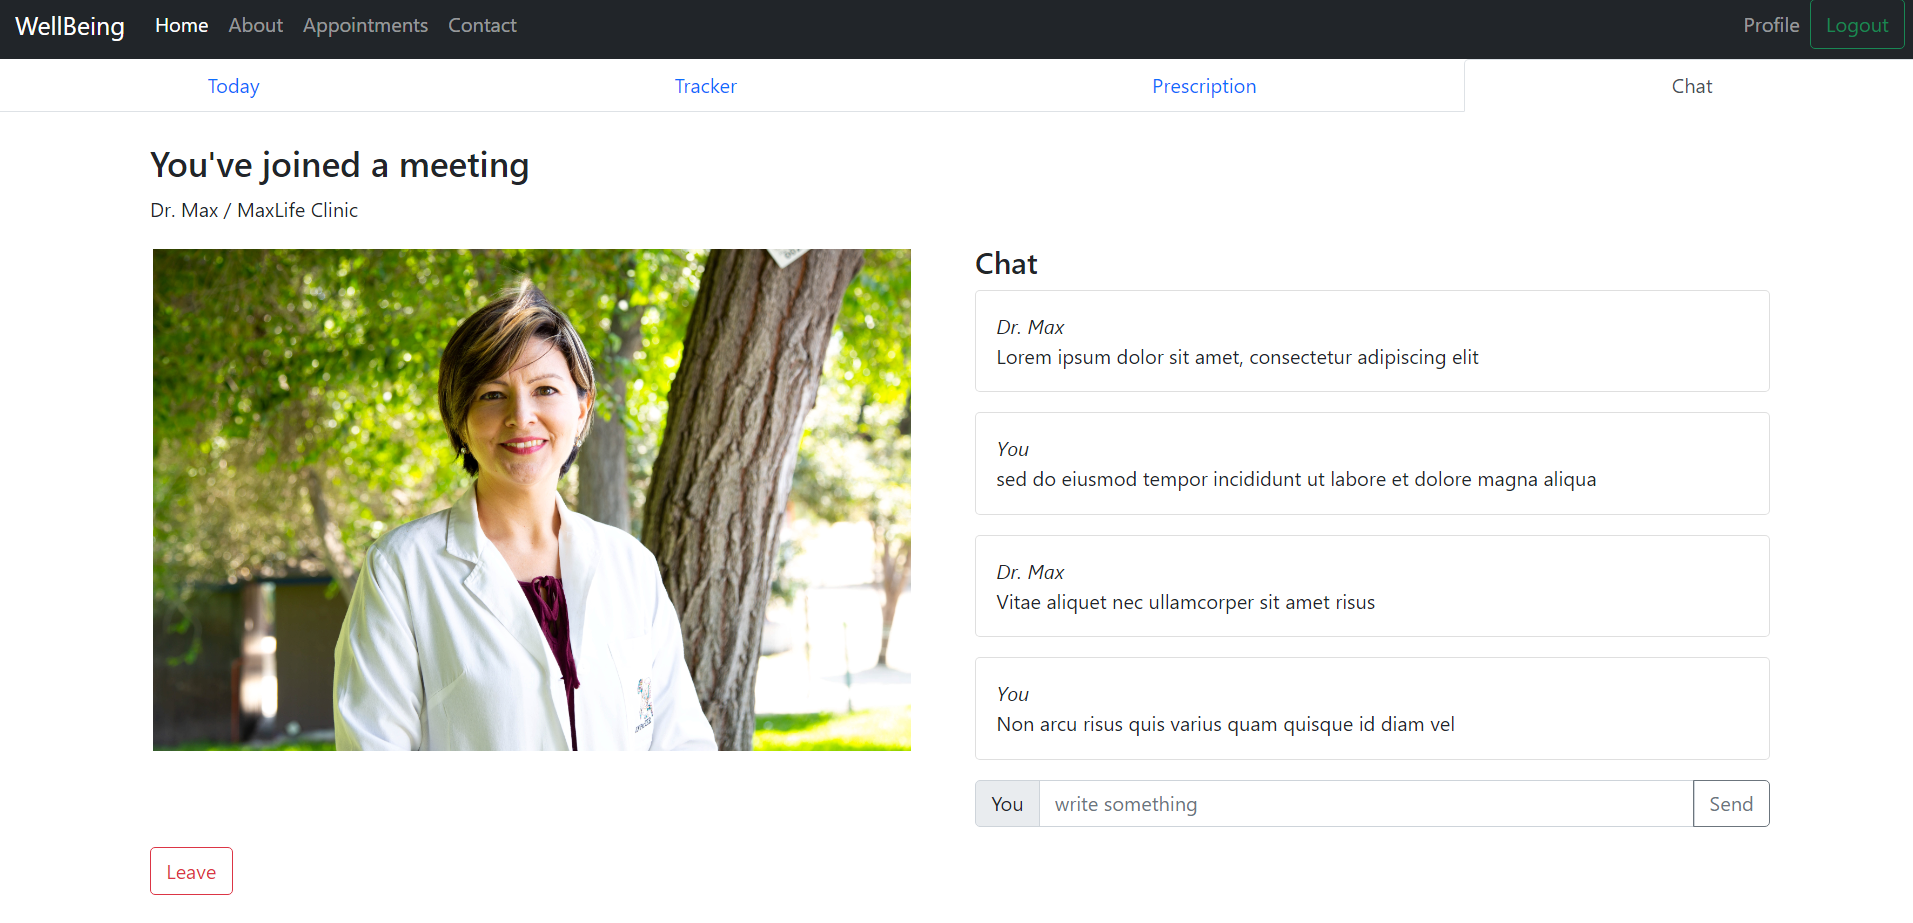Image resolution: width=1913 pixels, height=923 pixels.
Task: Switch to the Tracker tab
Action: click(706, 86)
